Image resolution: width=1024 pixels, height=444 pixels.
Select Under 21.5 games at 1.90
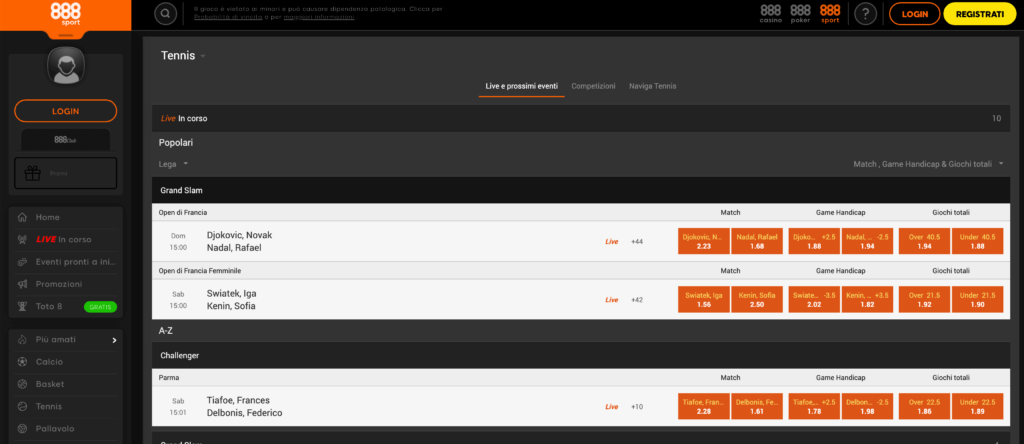pyautogui.click(x=978, y=300)
